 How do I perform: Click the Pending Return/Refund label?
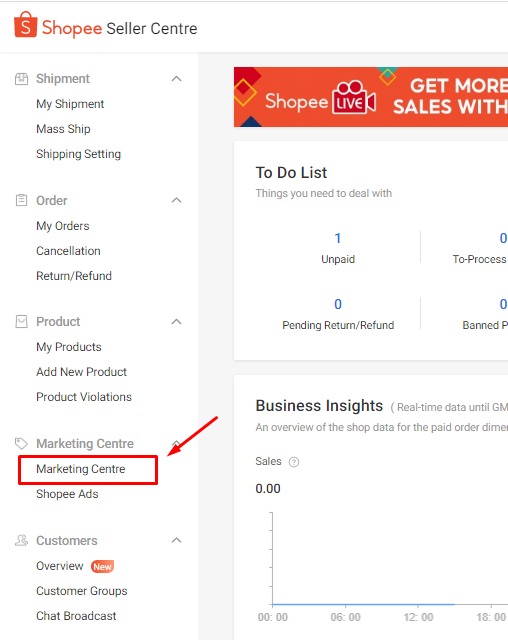click(x=338, y=325)
